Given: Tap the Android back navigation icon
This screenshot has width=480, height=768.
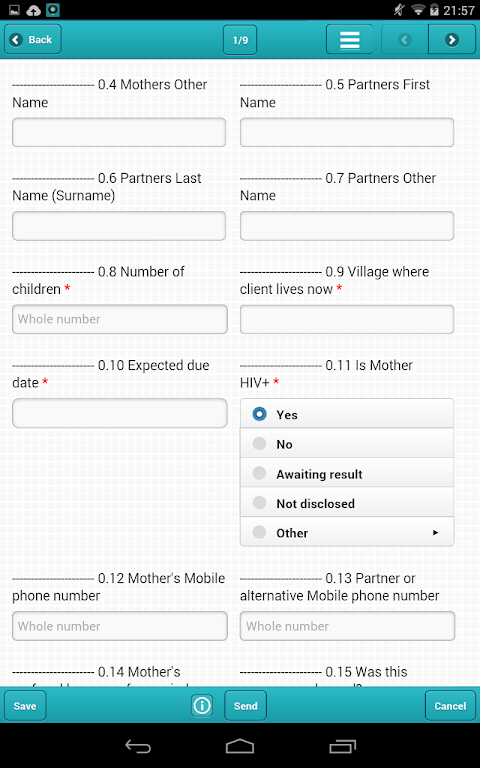Looking at the screenshot, I should 138,746.
